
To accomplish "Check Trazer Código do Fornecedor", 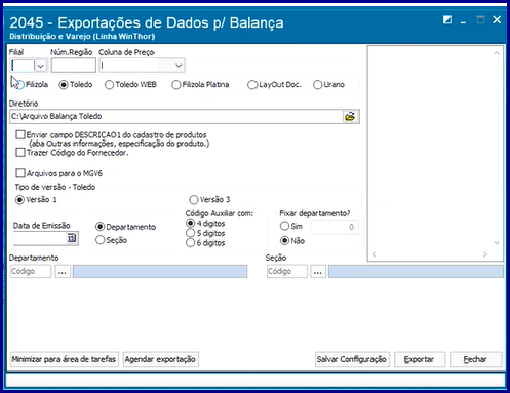I will coord(20,152).
